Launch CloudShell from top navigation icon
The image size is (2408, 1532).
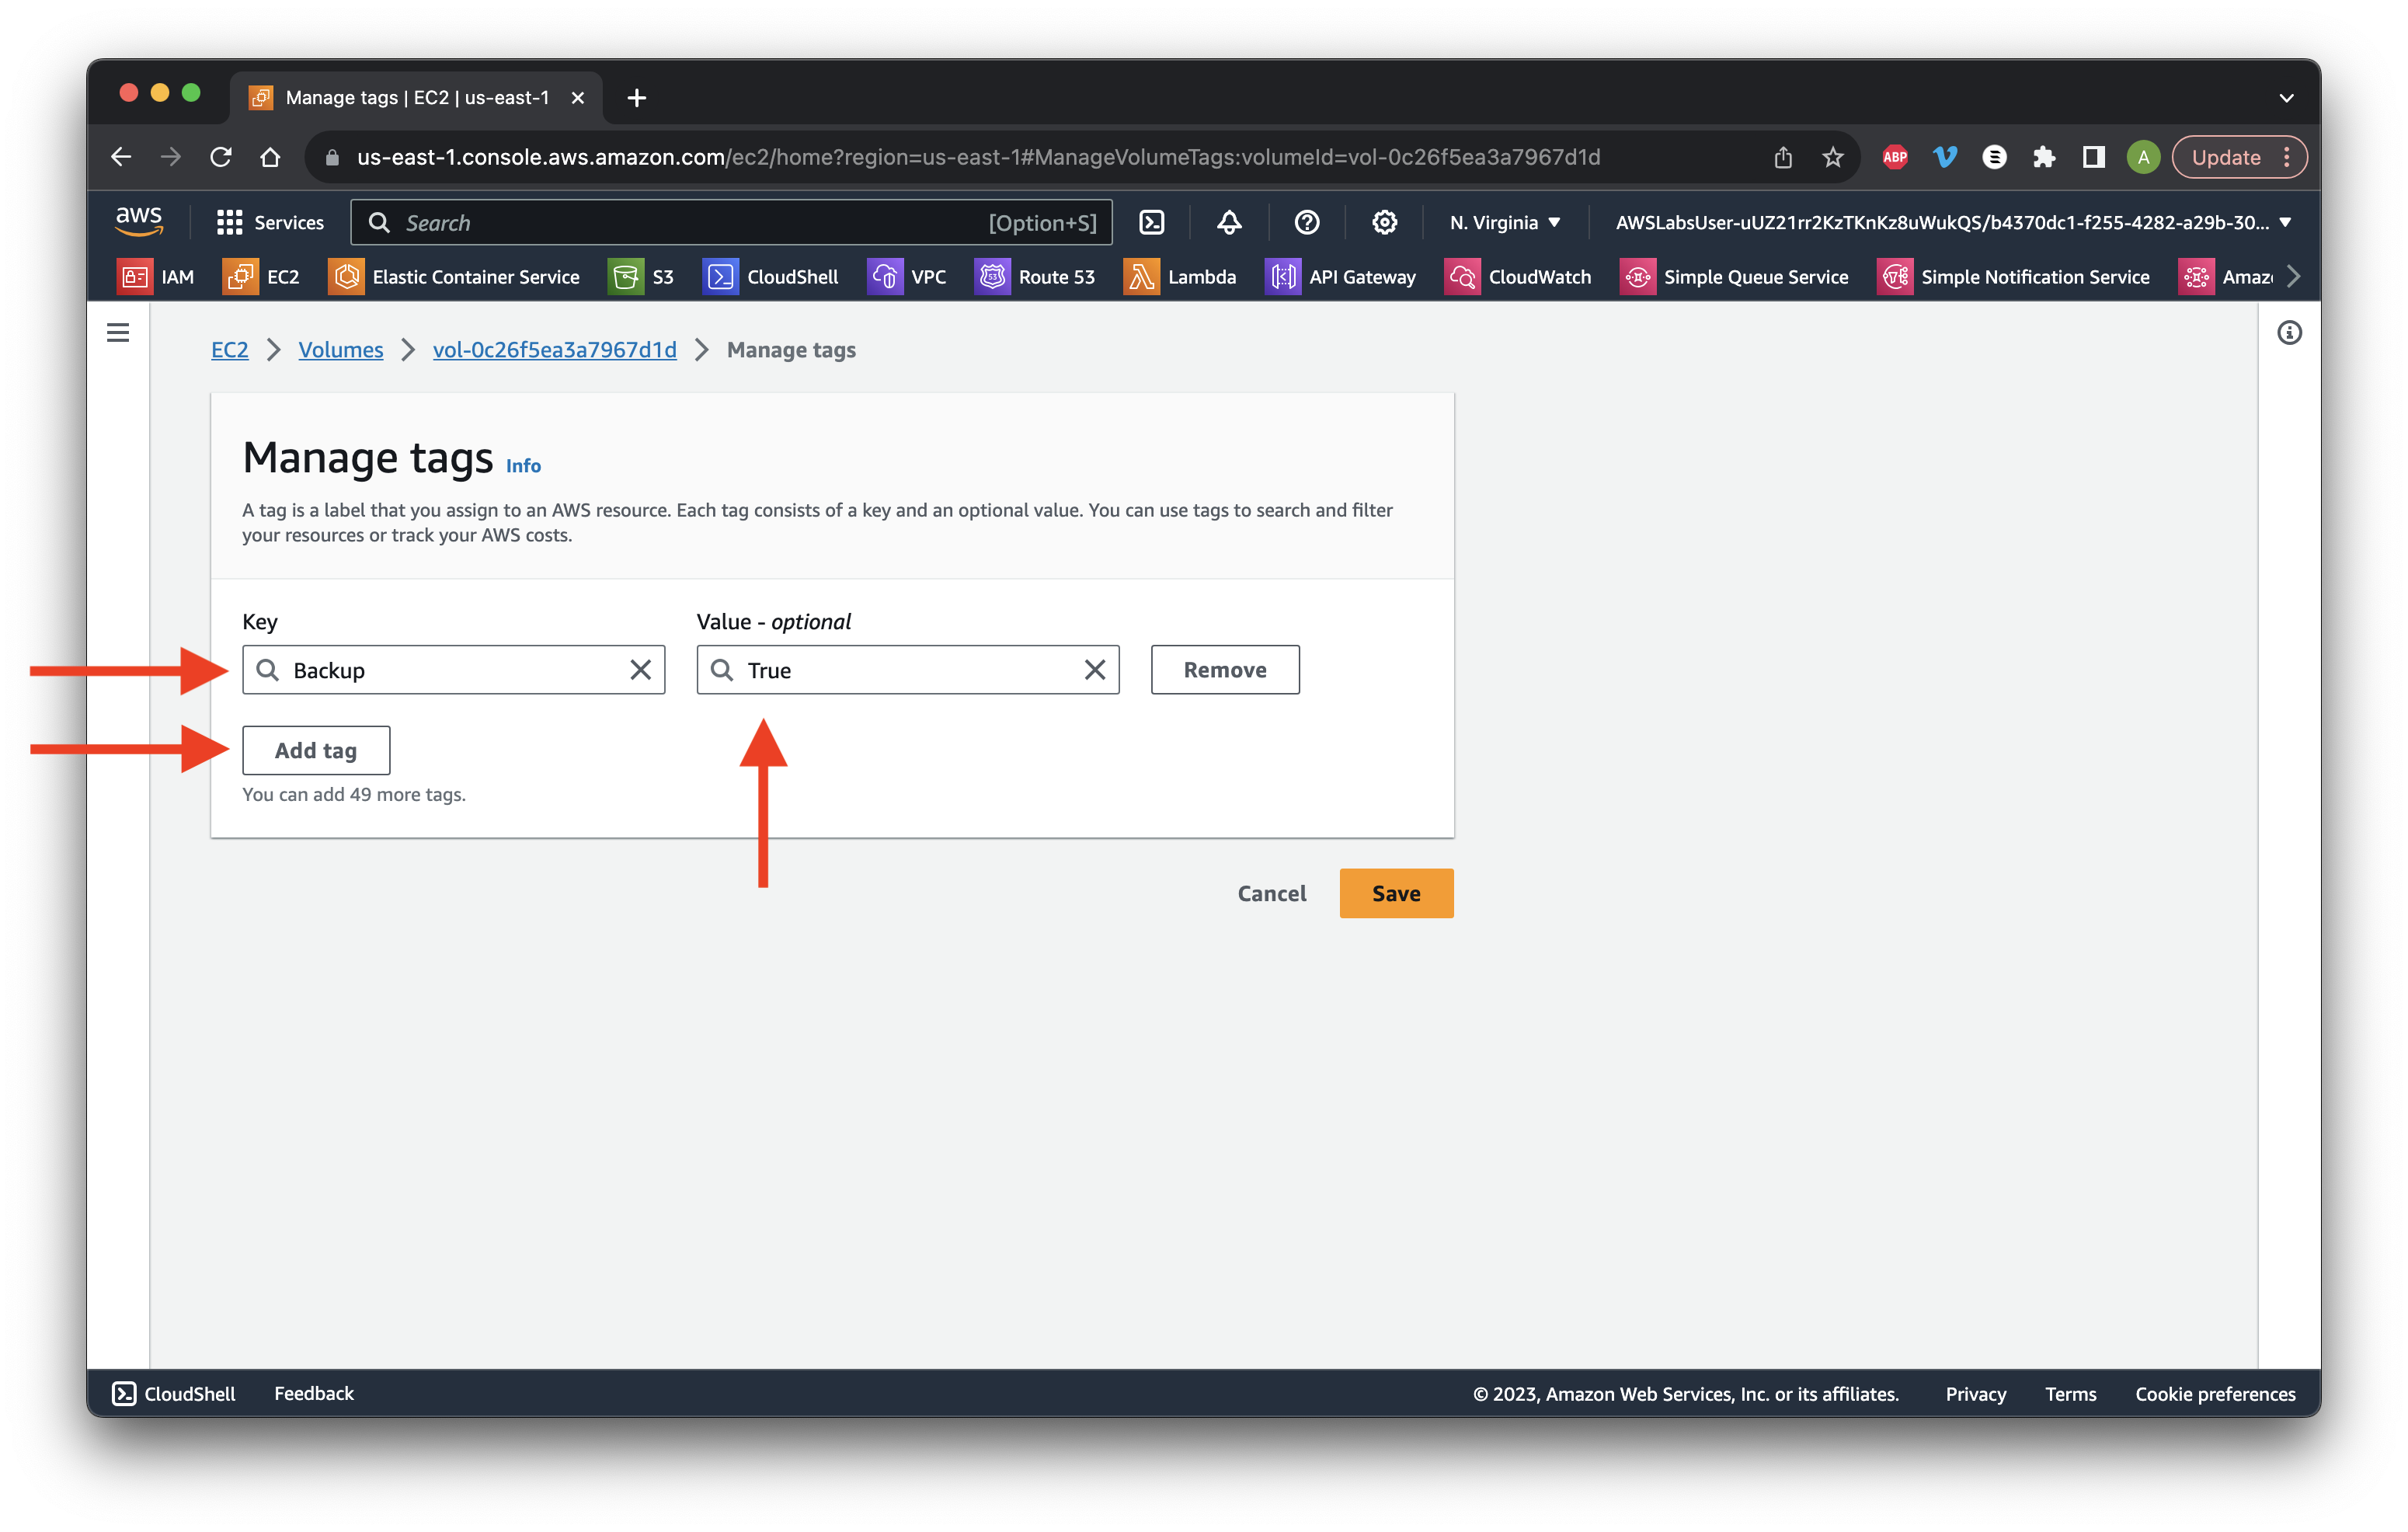1152,222
